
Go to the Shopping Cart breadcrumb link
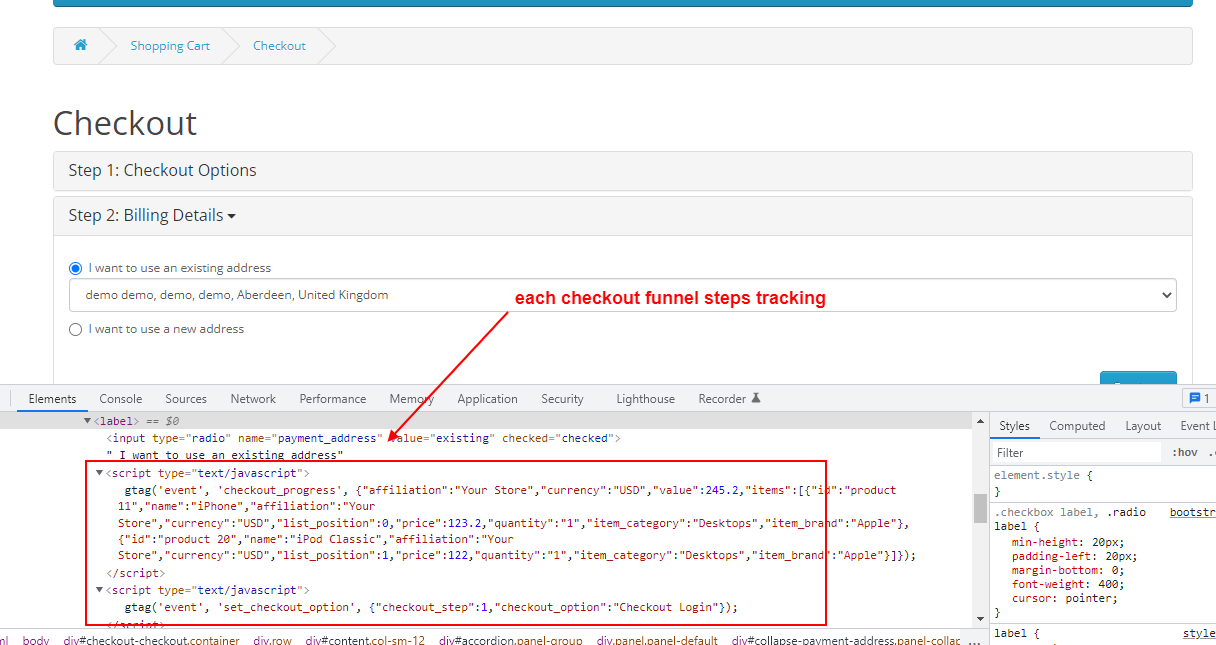(170, 46)
